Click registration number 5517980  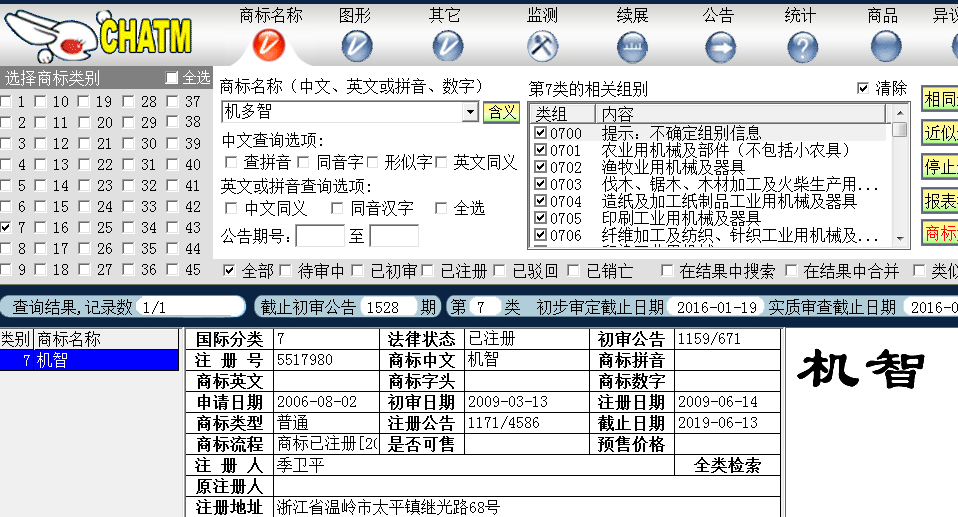(x=305, y=359)
